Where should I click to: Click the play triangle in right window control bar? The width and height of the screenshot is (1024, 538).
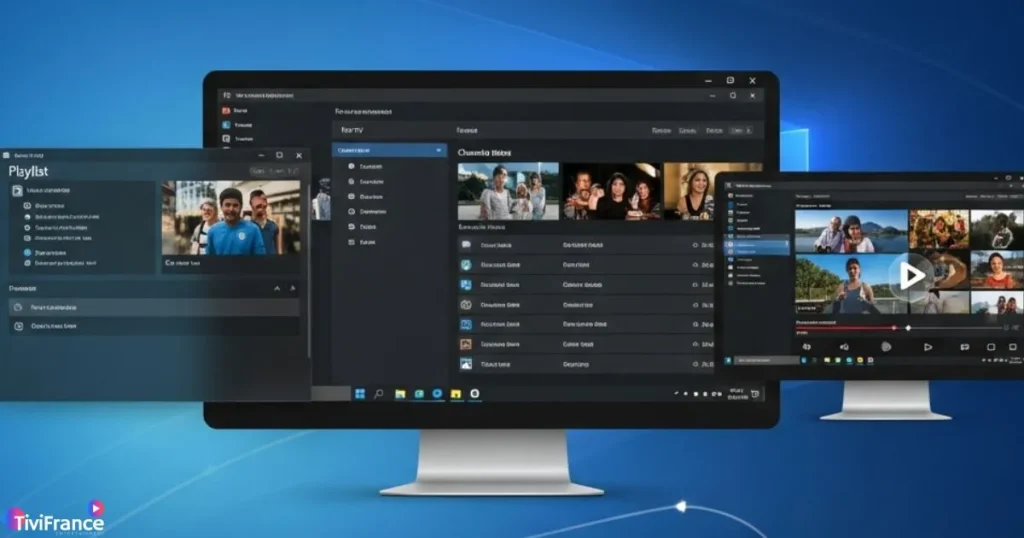click(927, 347)
